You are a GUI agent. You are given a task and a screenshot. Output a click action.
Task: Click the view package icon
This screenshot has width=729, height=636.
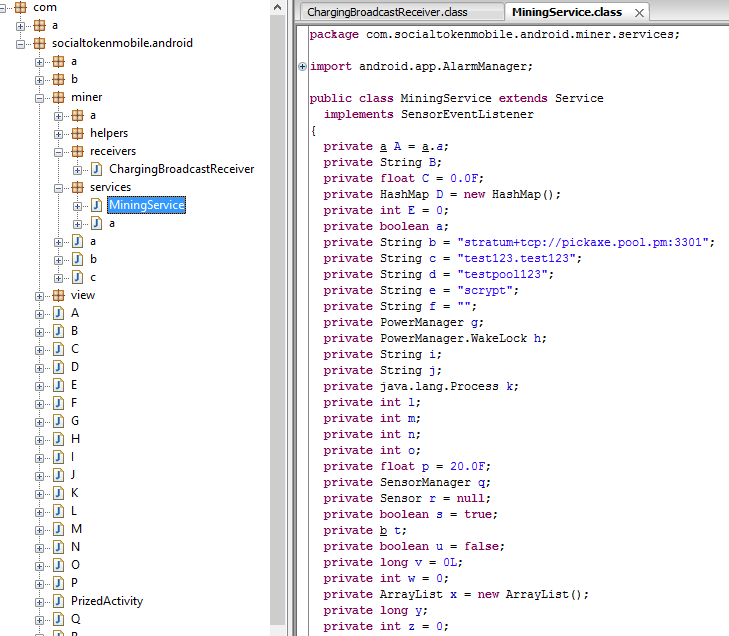point(59,295)
